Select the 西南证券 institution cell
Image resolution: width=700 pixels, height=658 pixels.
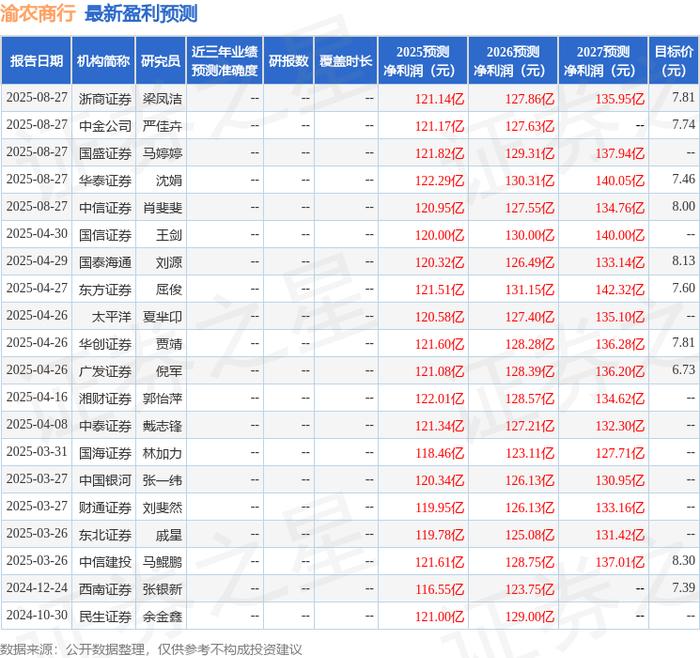coord(105,589)
